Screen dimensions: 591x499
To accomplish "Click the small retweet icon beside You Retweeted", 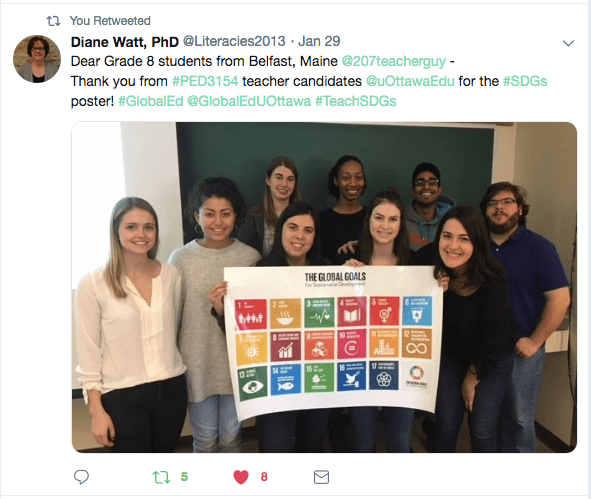I will pos(54,21).
